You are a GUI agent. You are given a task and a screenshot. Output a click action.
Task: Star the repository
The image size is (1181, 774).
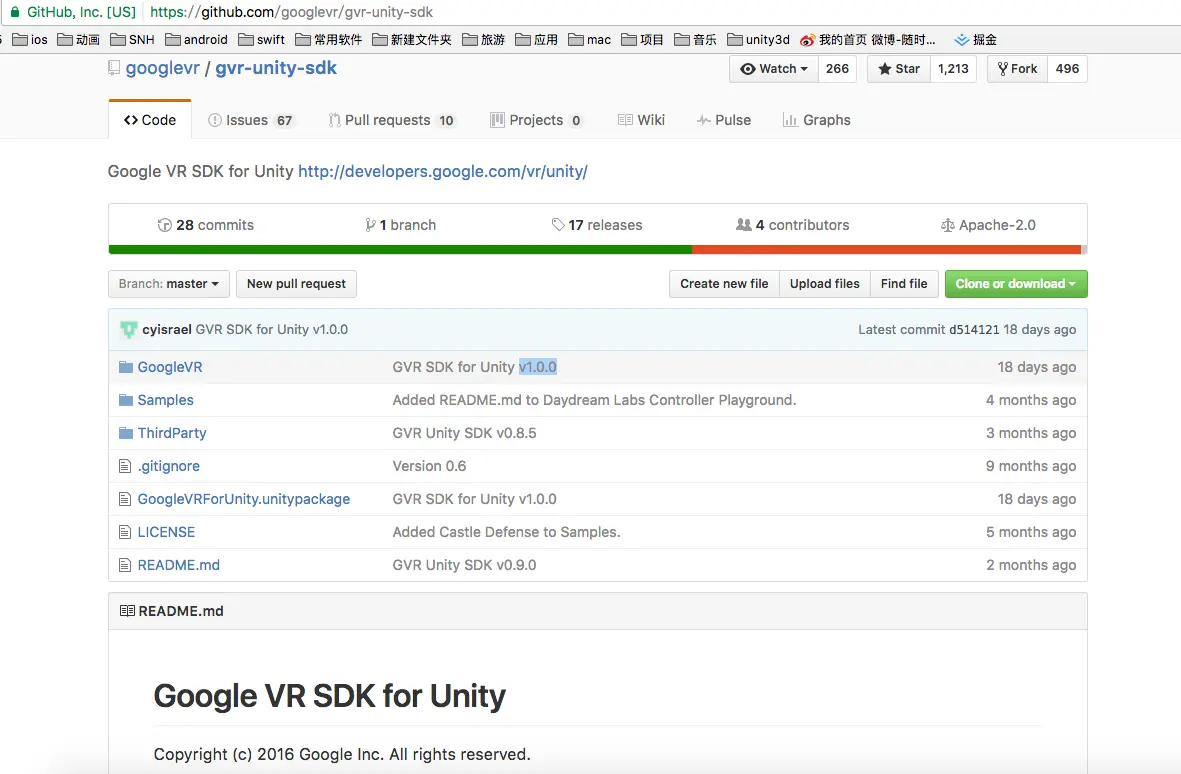point(899,69)
